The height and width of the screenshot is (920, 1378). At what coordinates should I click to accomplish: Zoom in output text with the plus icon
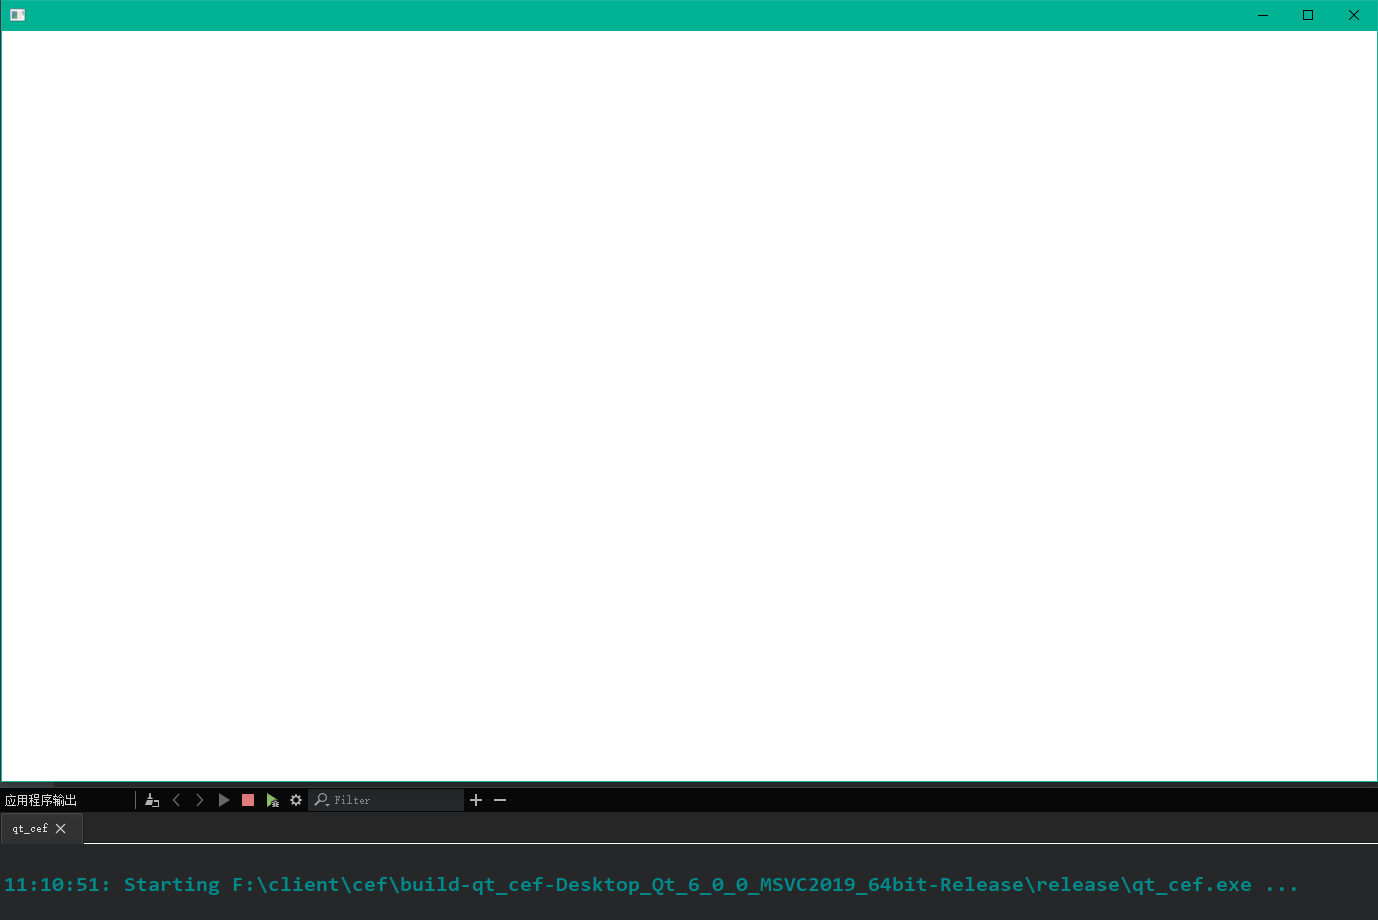476,799
